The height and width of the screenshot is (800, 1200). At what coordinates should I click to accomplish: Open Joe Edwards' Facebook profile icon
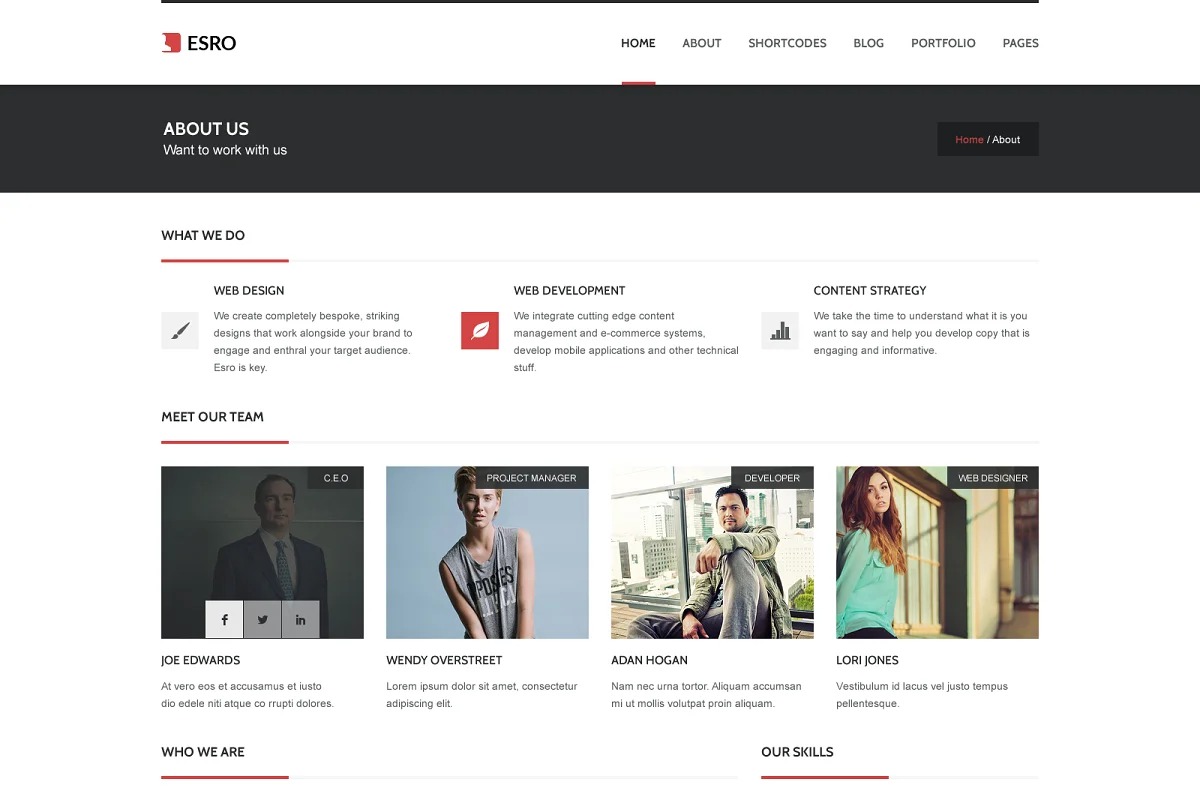tap(224, 620)
